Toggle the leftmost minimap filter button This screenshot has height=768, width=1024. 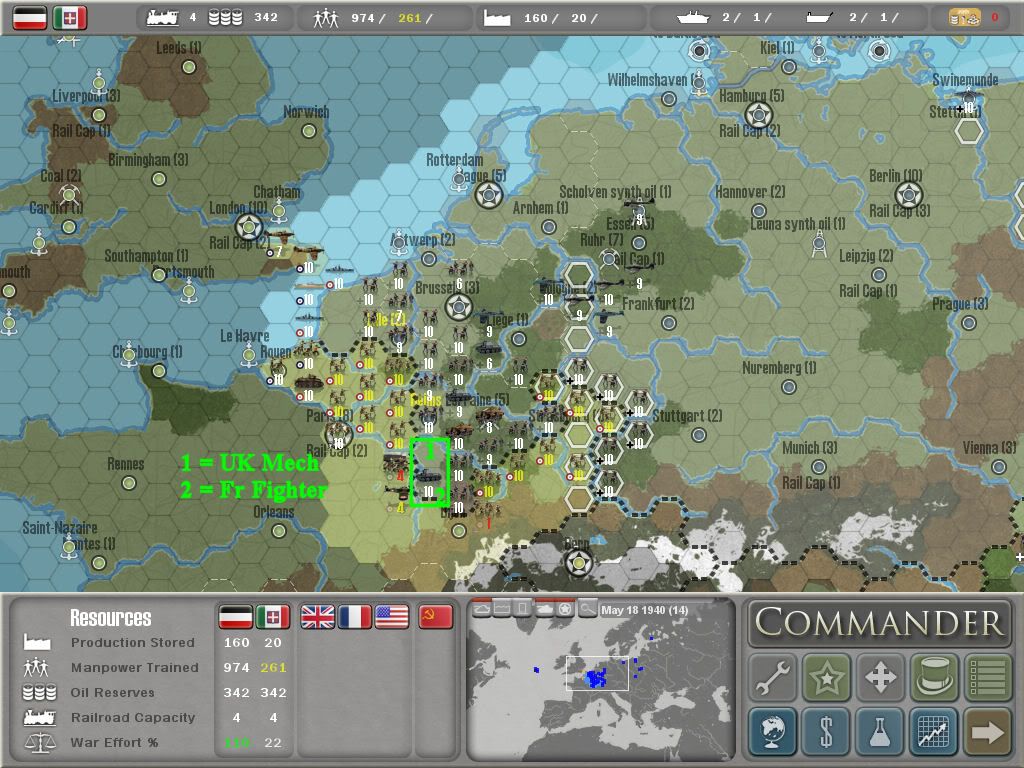point(481,609)
